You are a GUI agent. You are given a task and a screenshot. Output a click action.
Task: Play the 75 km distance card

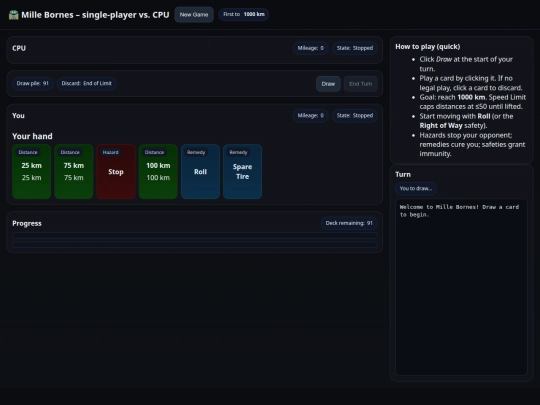pyautogui.click(x=74, y=172)
